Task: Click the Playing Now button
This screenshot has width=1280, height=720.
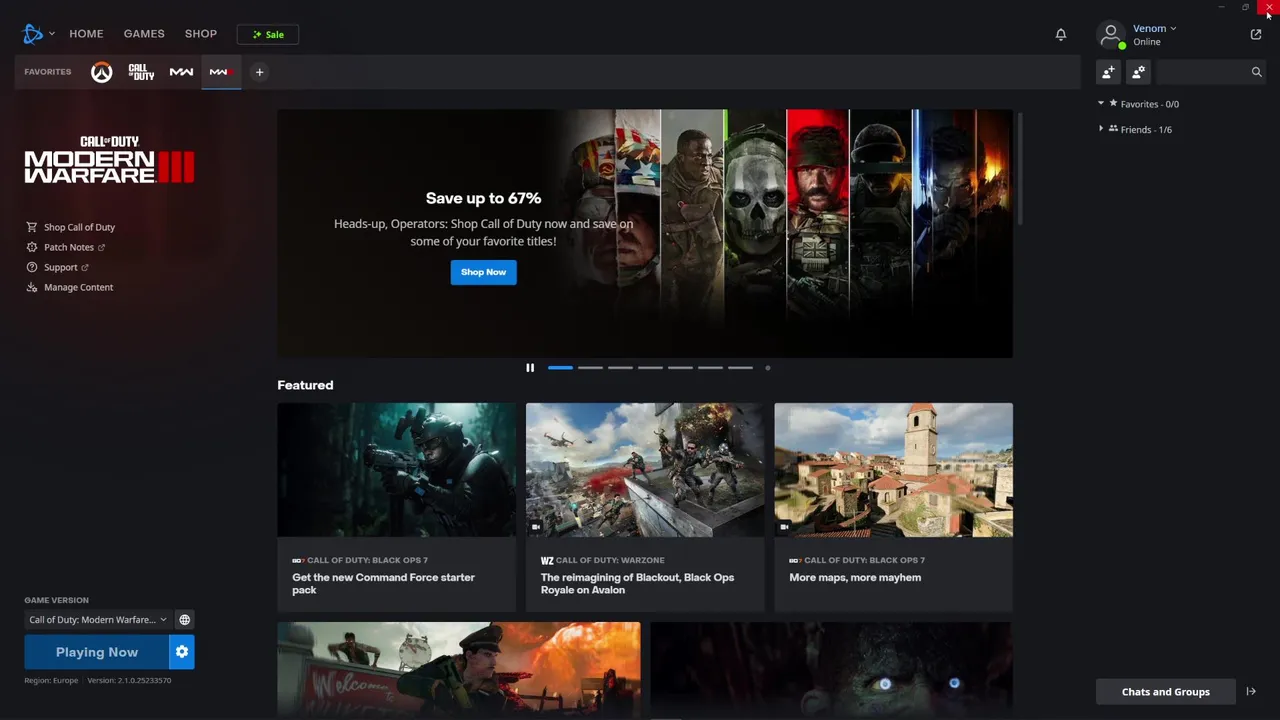Action: coord(96,652)
